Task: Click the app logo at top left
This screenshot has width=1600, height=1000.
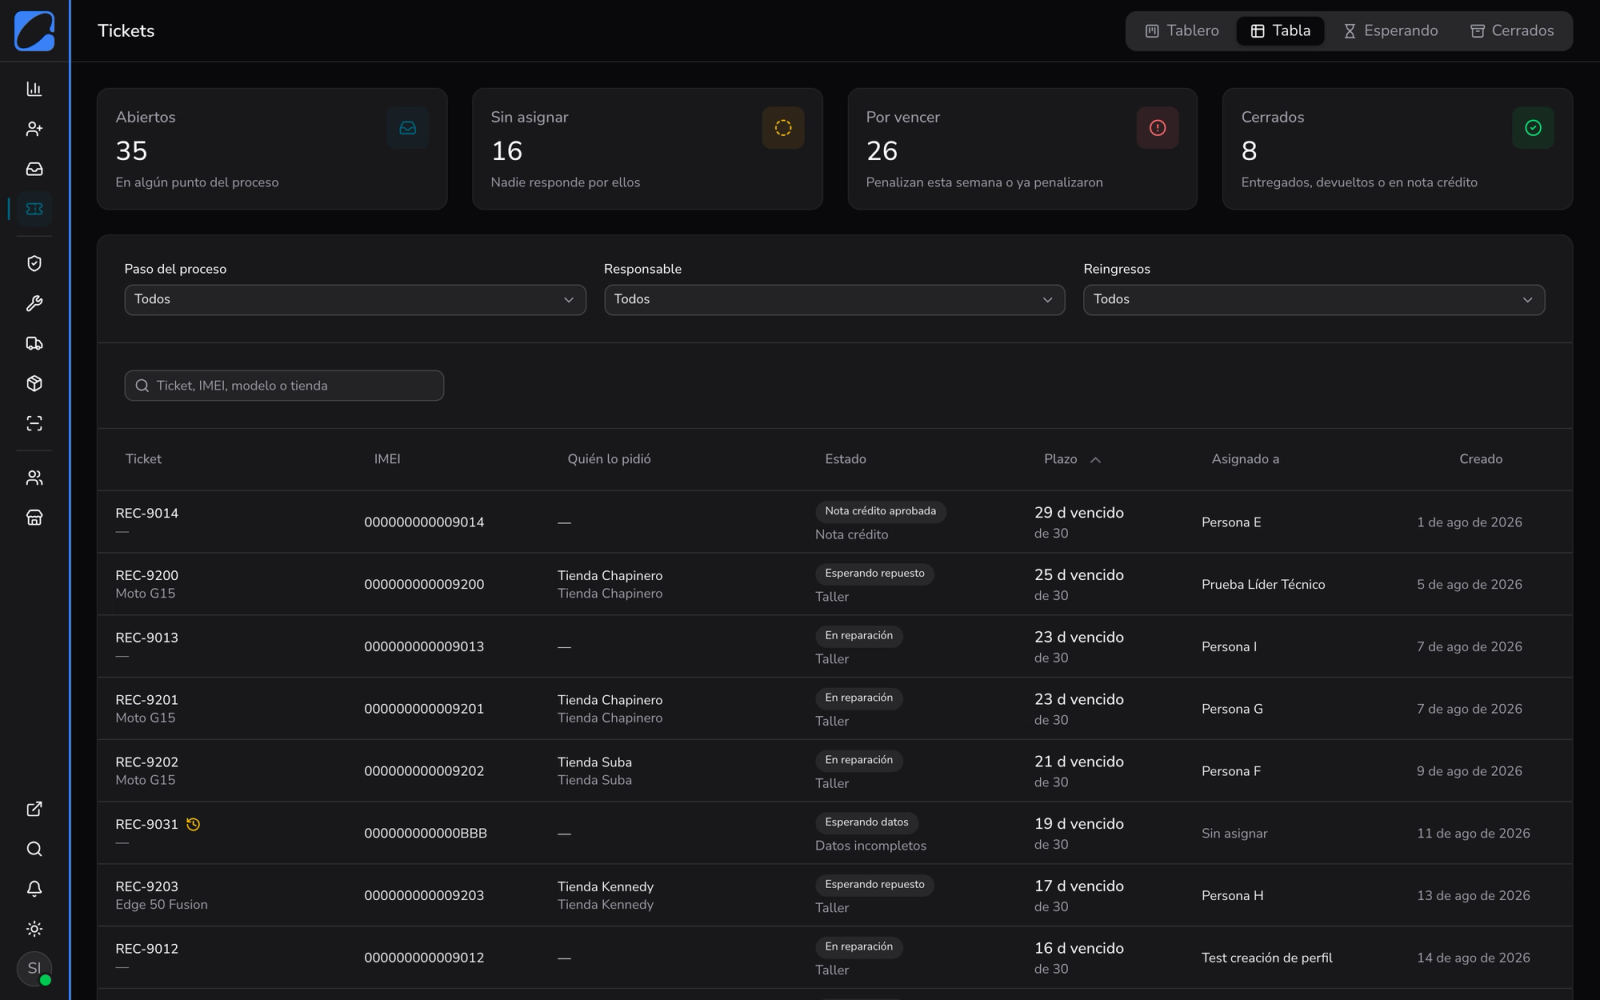Action: [34, 31]
